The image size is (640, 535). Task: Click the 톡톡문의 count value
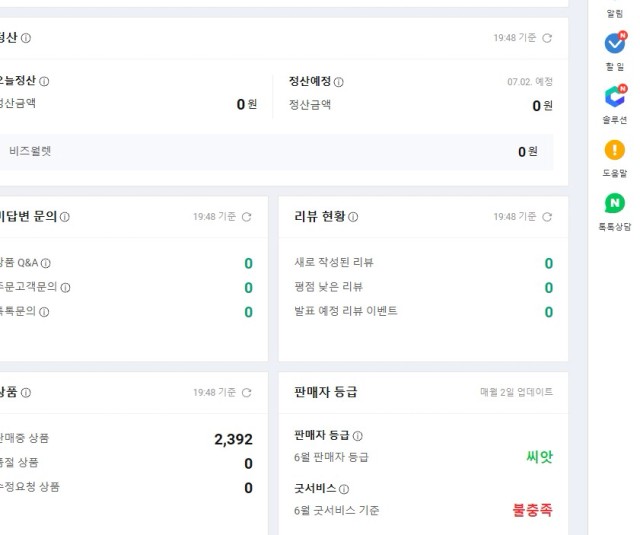(248, 312)
